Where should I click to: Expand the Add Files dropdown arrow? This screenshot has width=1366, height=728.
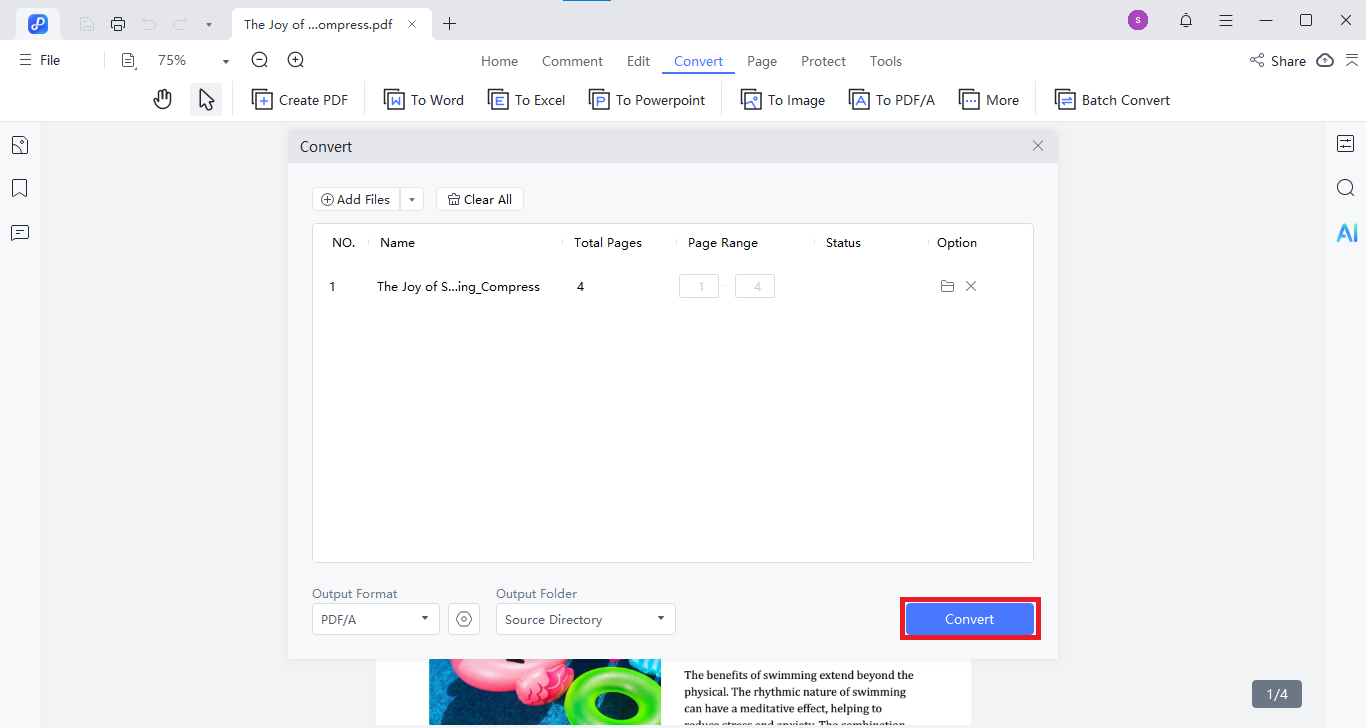point(411,199)
